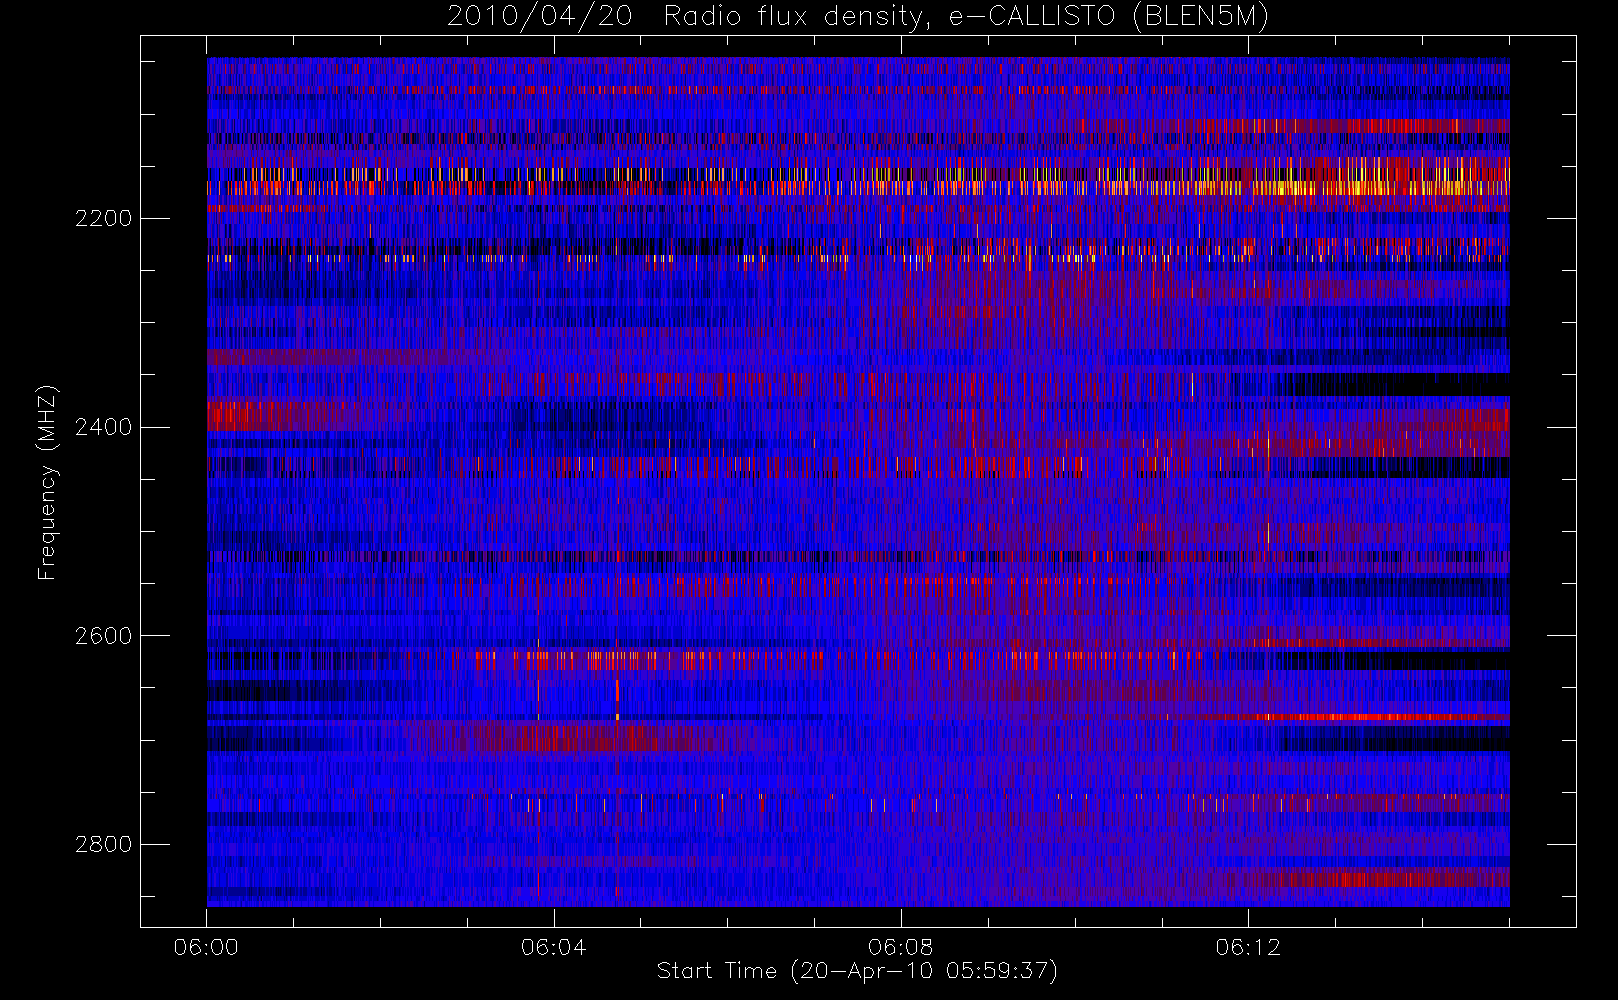The image size is (1618, 1000).
Task: Click the 06:04 time tick label
Action: (553, 947)
